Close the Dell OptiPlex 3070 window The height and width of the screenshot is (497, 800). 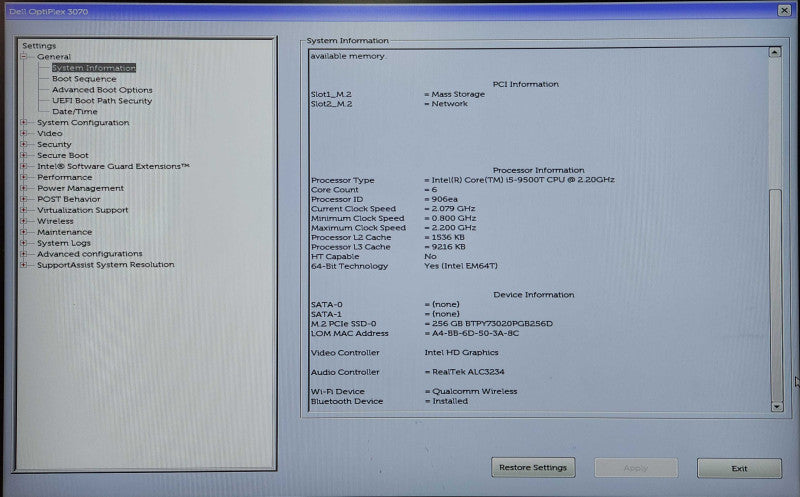(x=784, y=10)
